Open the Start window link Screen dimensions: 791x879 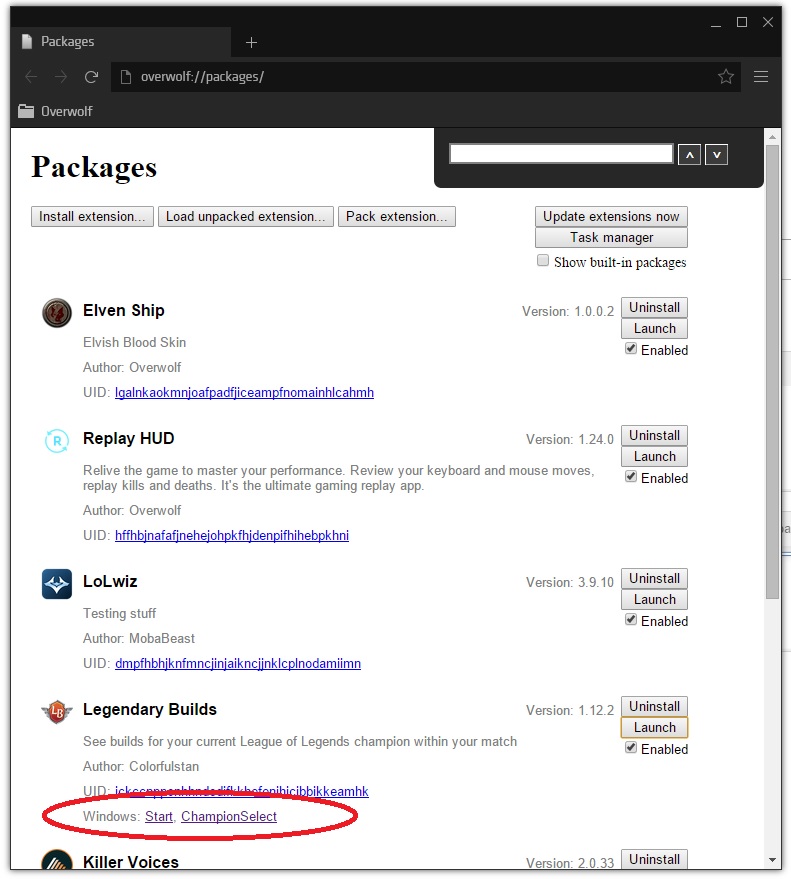coord(159,816)
